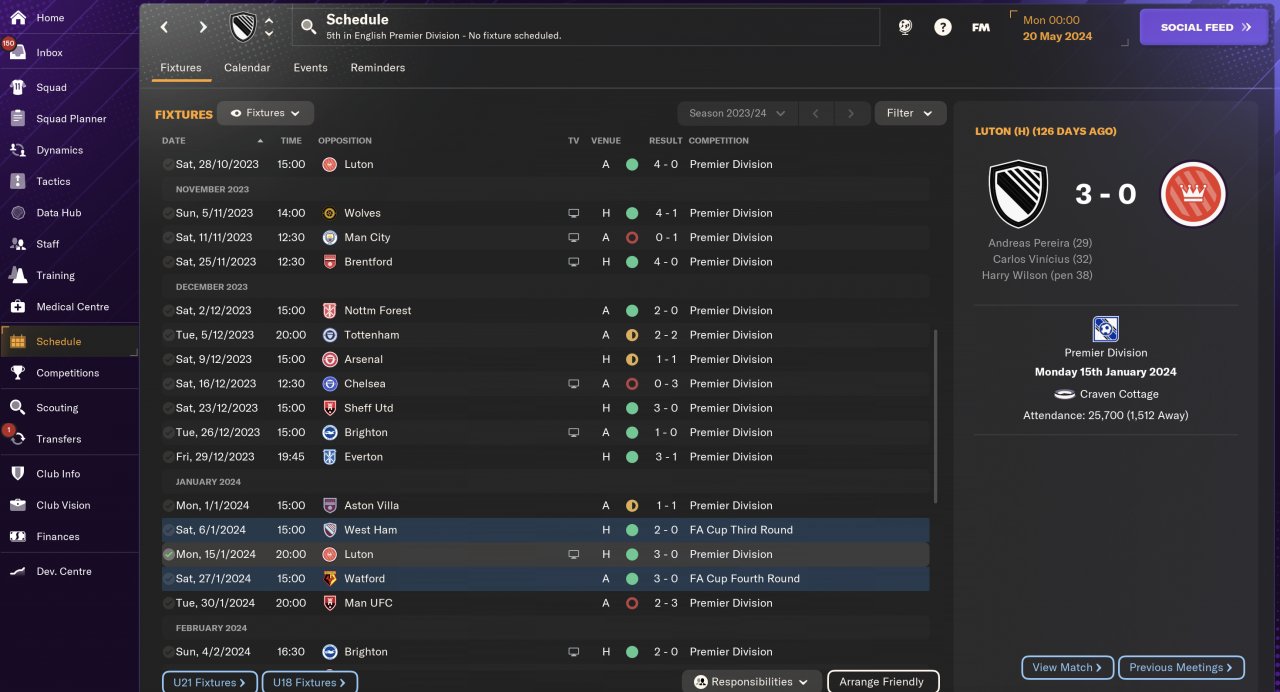Open the Scouting magnifier icon
Viewport: 1280px width, 692px height.
[17, 407]
